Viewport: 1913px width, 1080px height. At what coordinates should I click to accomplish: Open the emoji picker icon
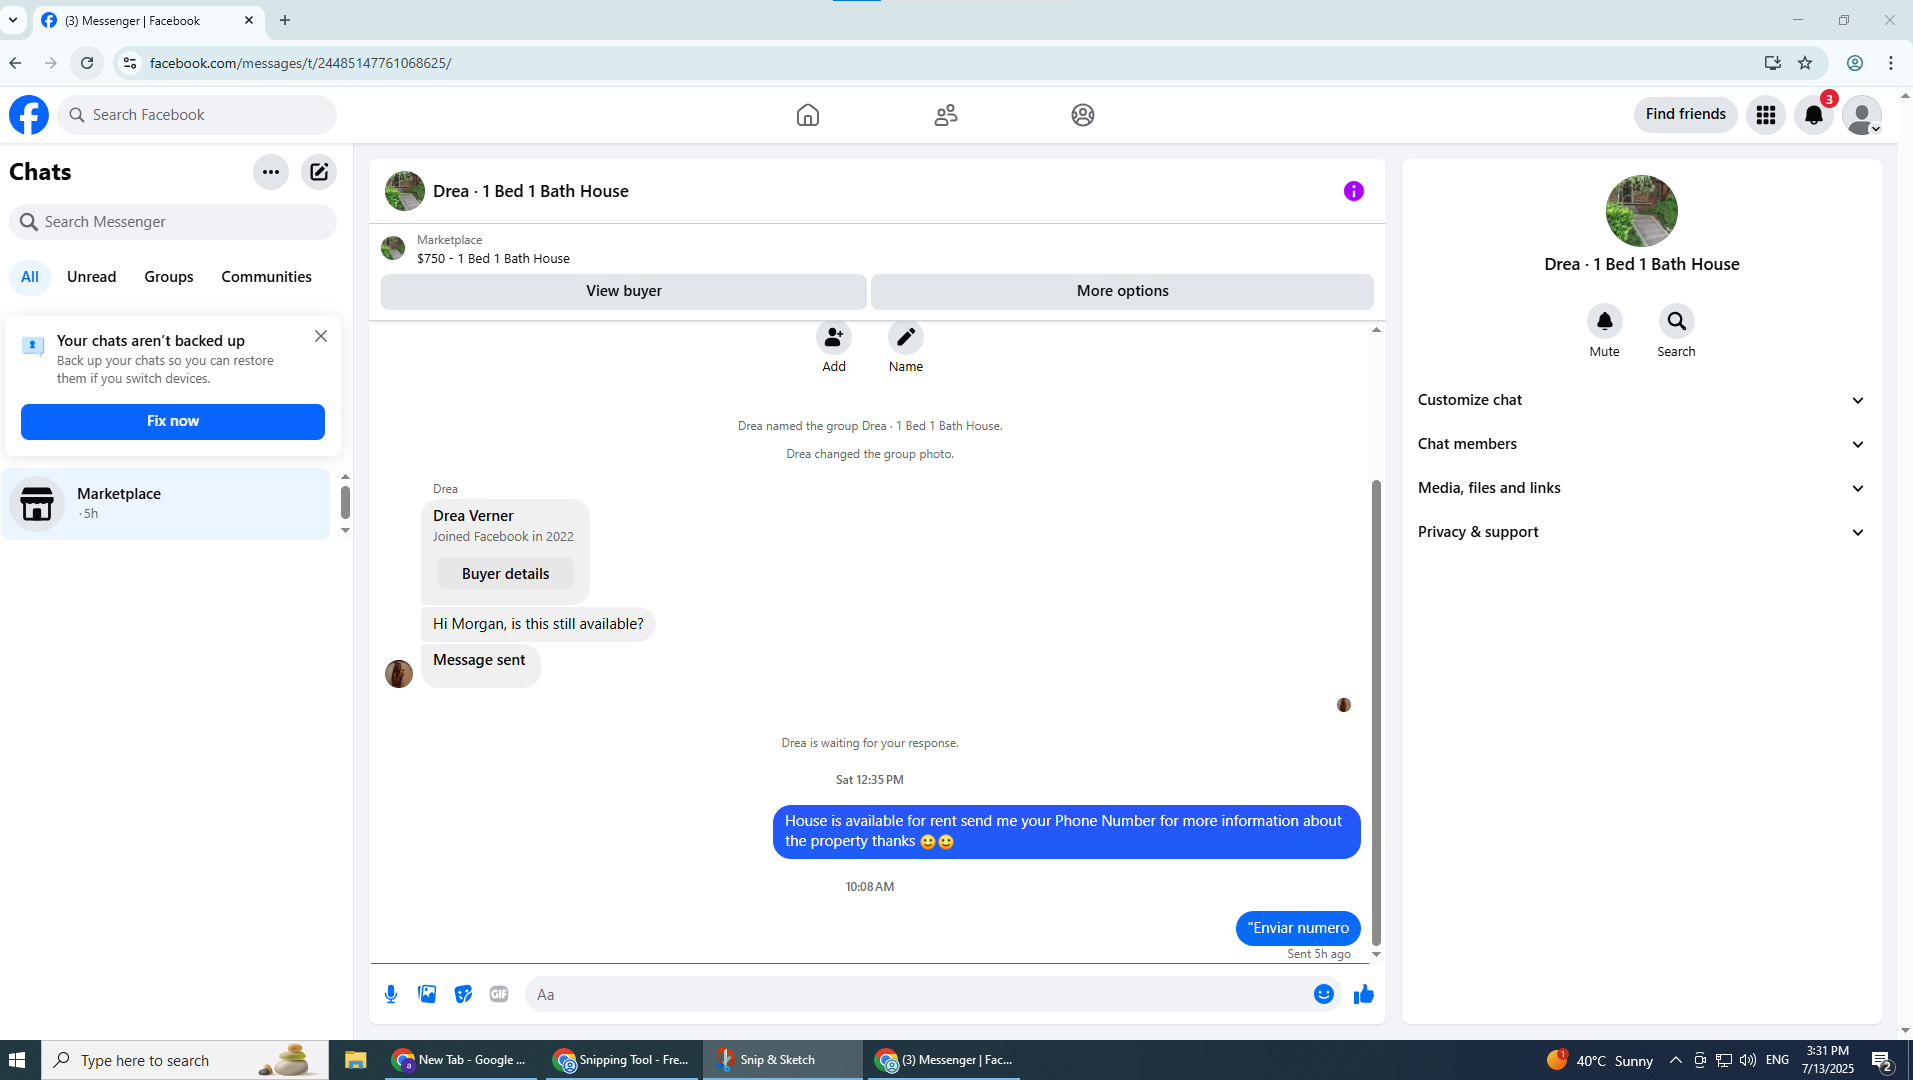coord(1324,994)
